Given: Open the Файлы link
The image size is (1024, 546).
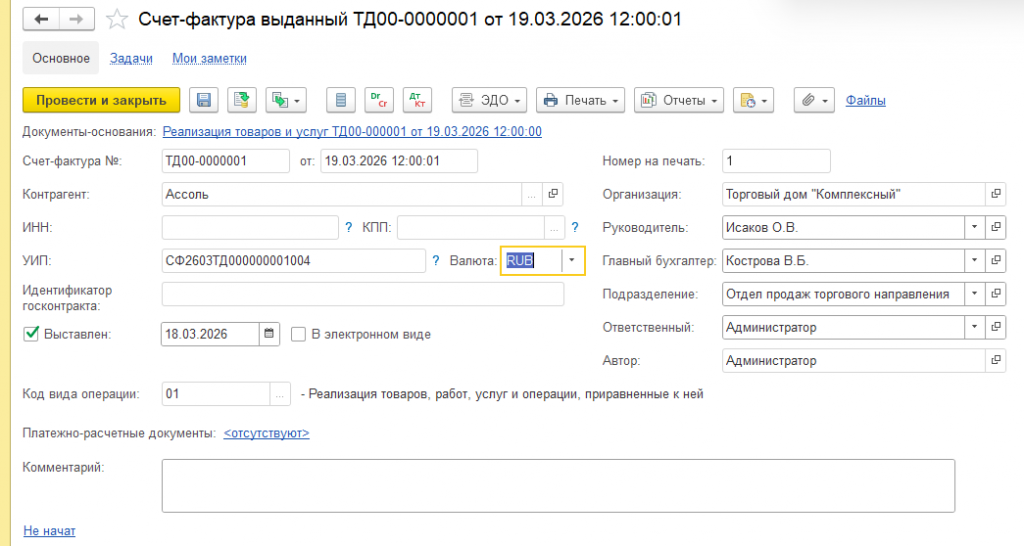Looking at the screenshot, I should [x=865, y=101].
